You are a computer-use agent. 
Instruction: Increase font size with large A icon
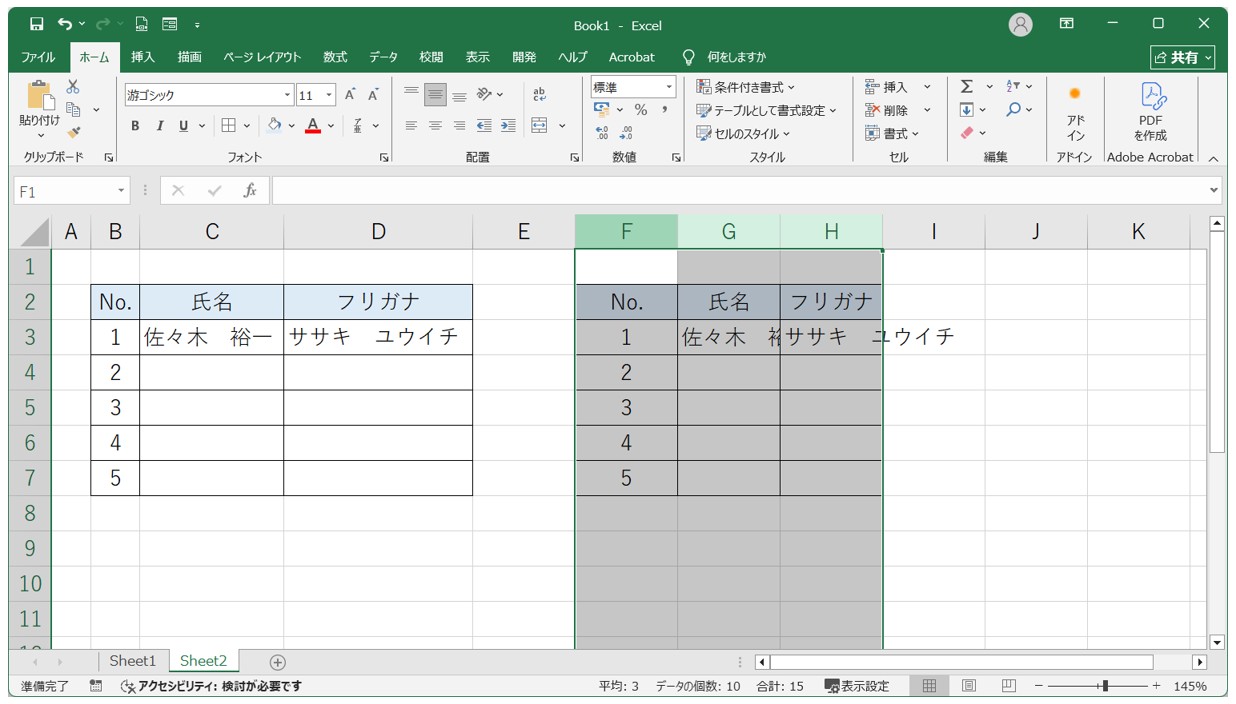click(351, 95)
